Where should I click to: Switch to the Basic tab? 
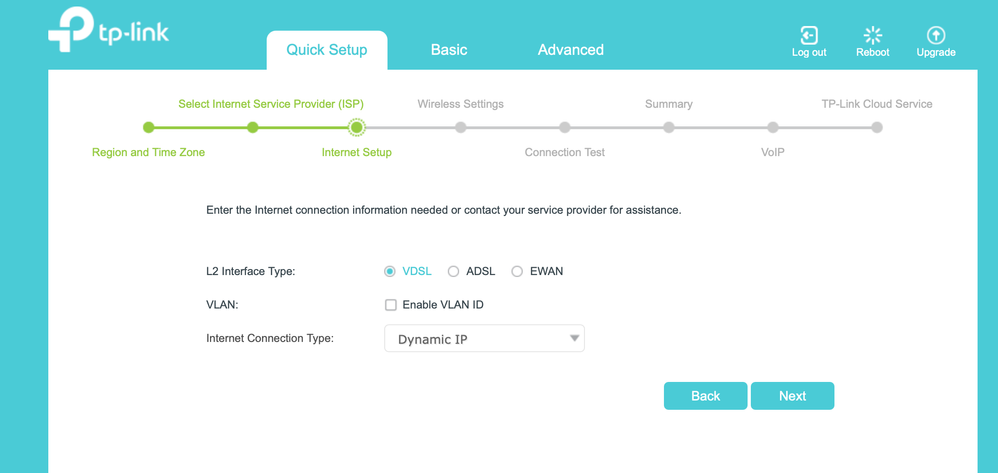pyautogui.click(x=449, y=50)
